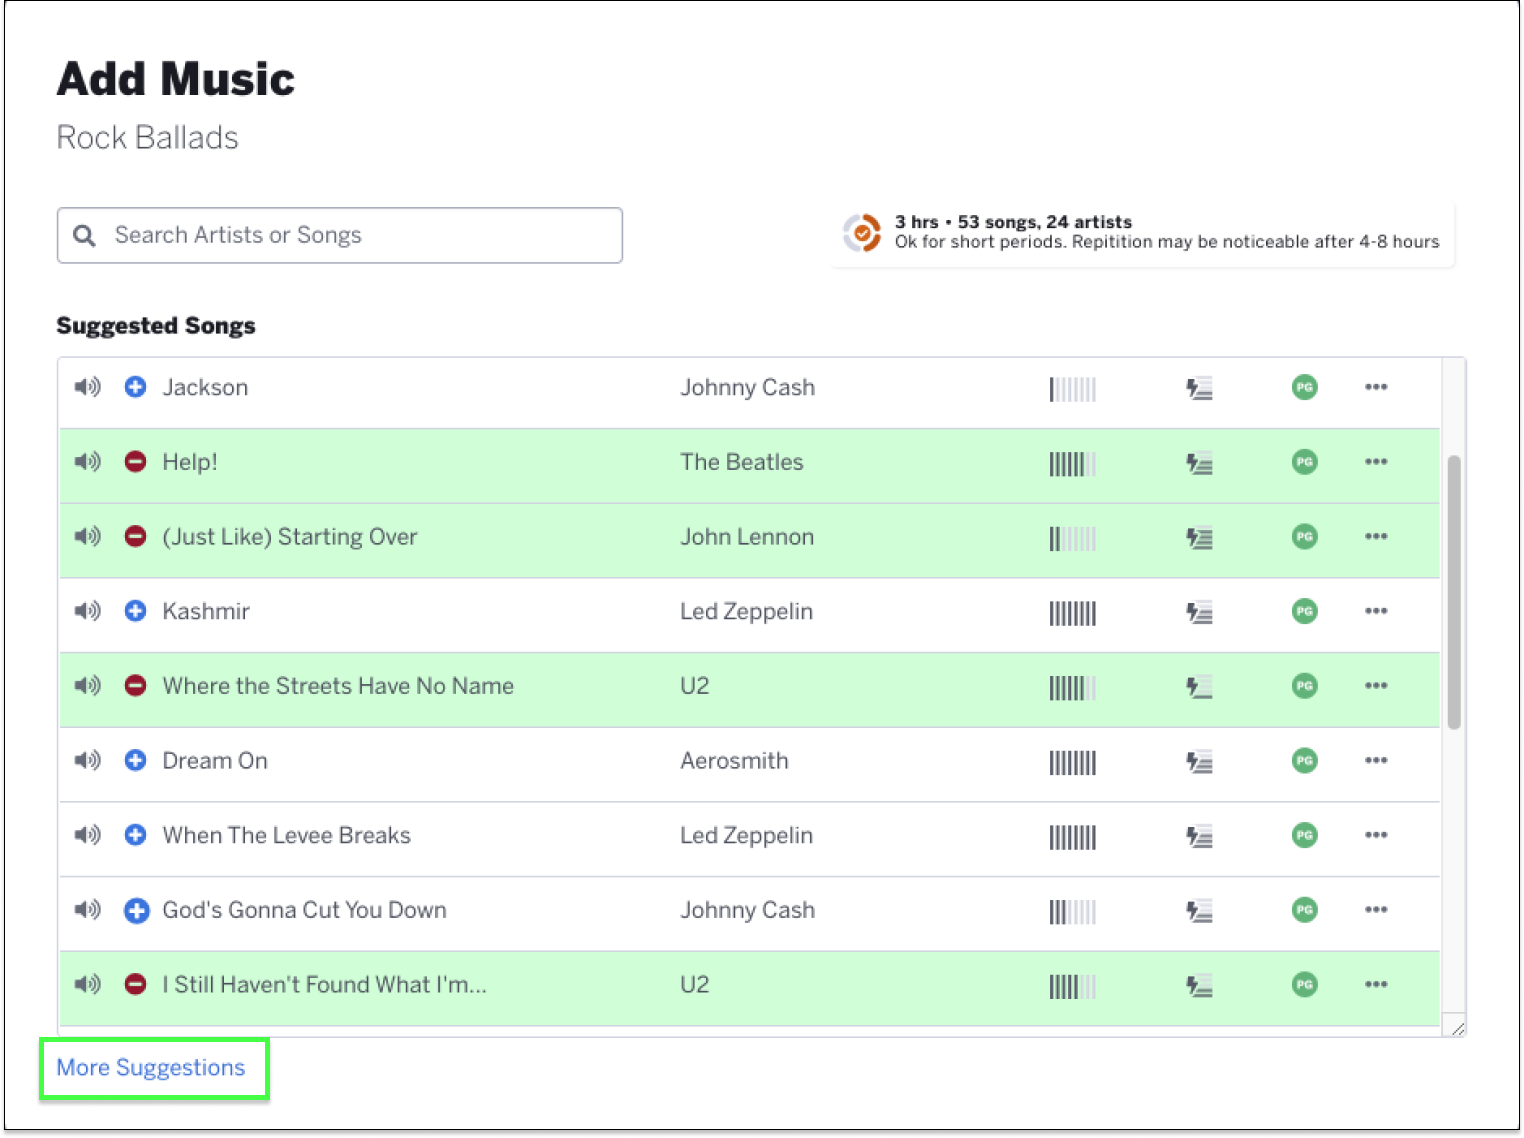Click PG badge for When The Levee Breaks
This screenshot has height=1138, width=1524.
(1304, 835)
